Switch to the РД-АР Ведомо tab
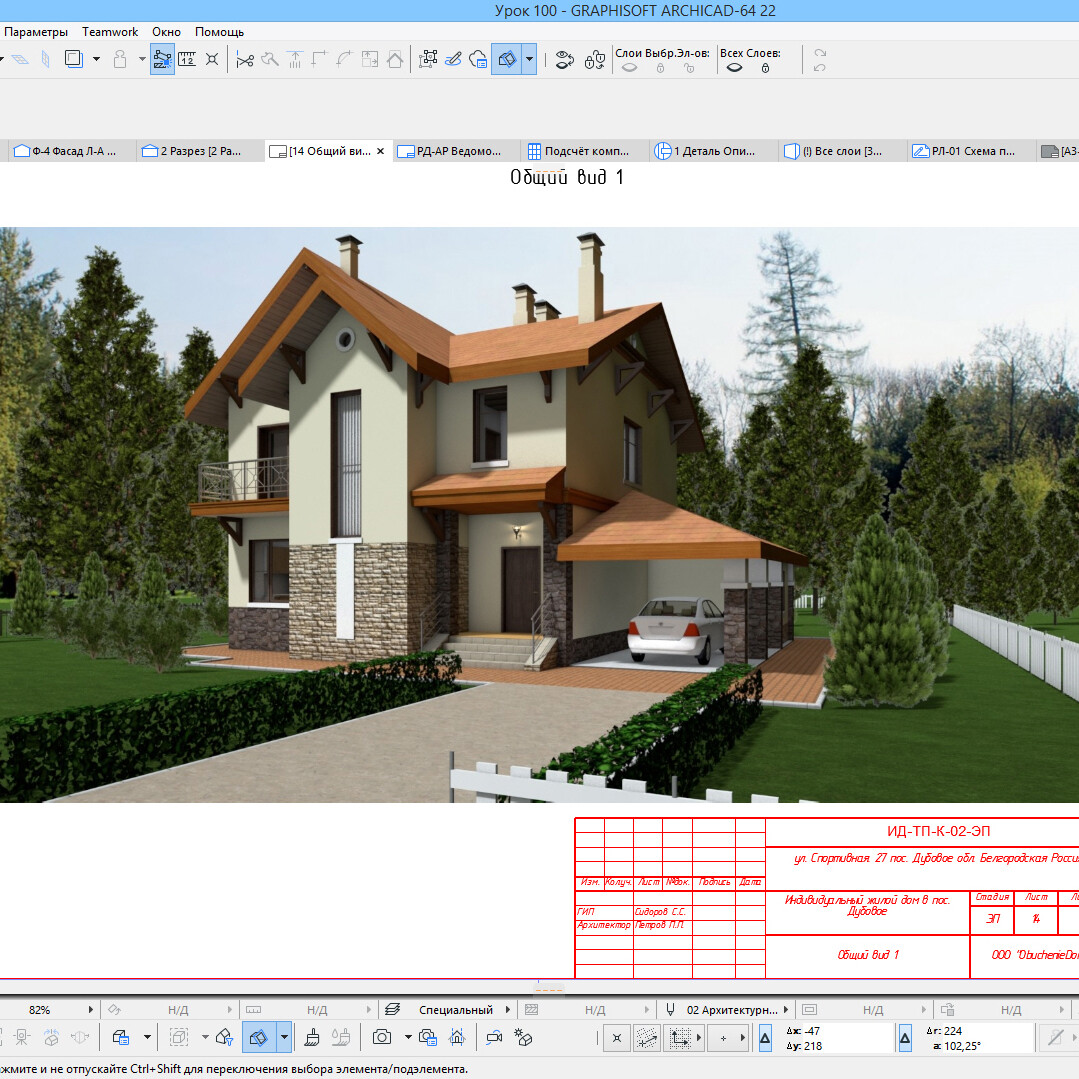Image resolution: width=1079 pixels, height=1079 pixels. 456,152
